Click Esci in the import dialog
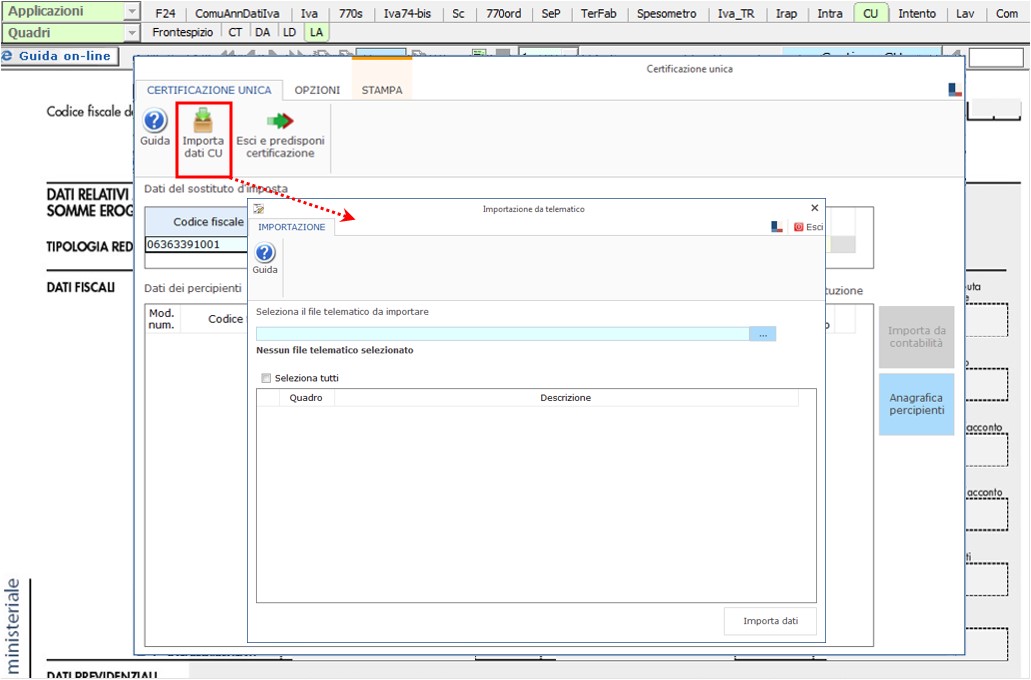 [808, 227]
